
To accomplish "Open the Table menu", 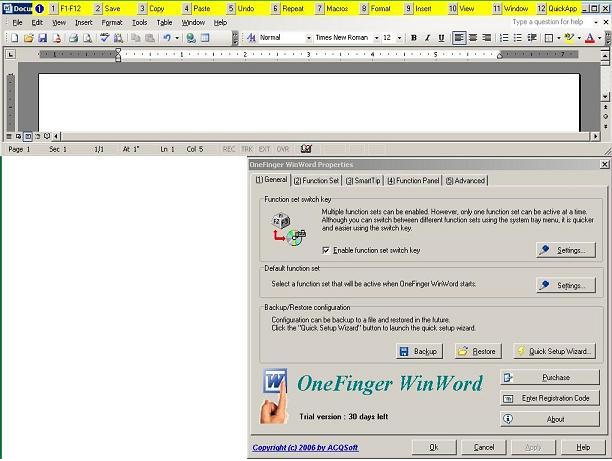I will coord(164,23).
